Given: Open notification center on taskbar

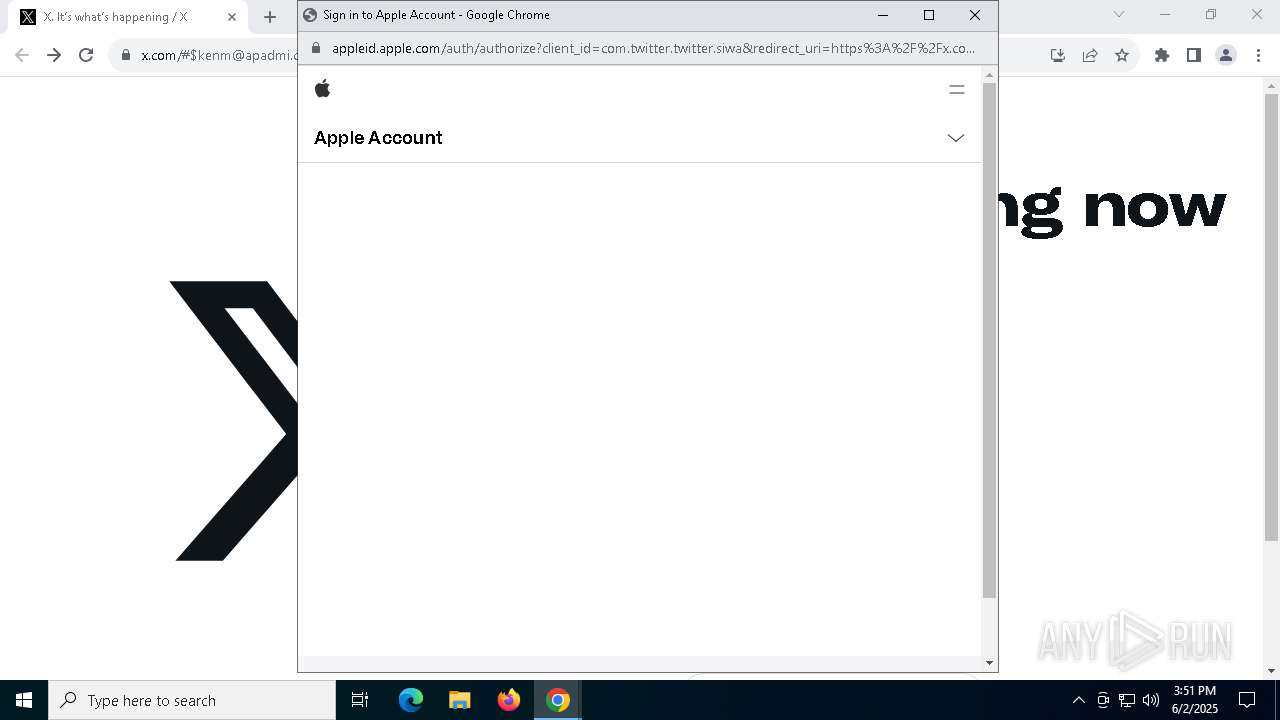Looking at the screenshot, I should [1247, 700].
